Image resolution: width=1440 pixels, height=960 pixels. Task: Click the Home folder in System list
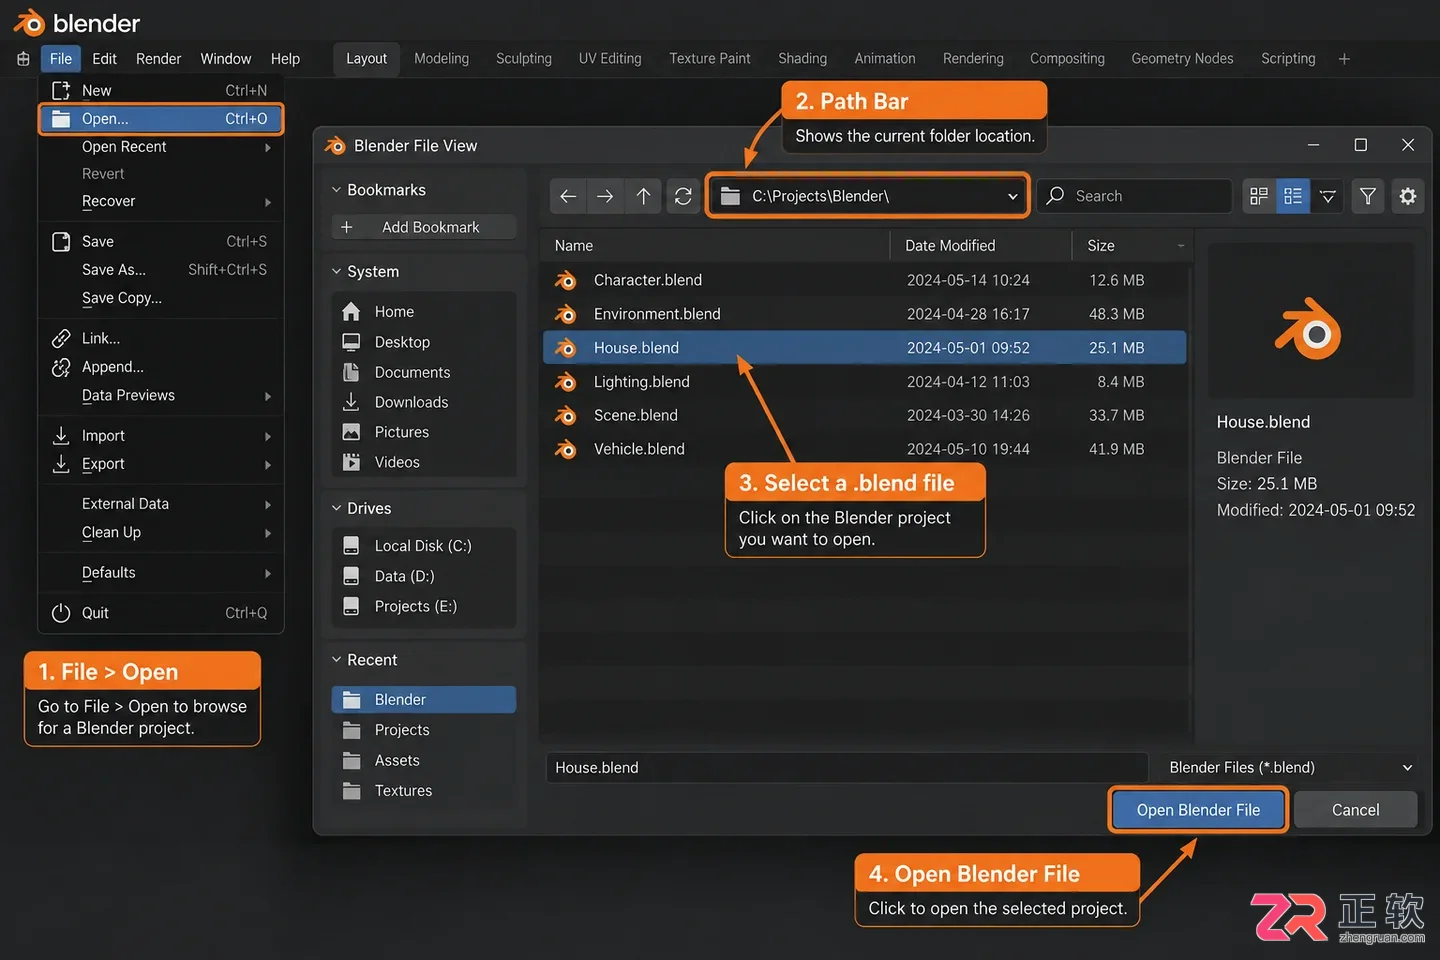[424, 312]
